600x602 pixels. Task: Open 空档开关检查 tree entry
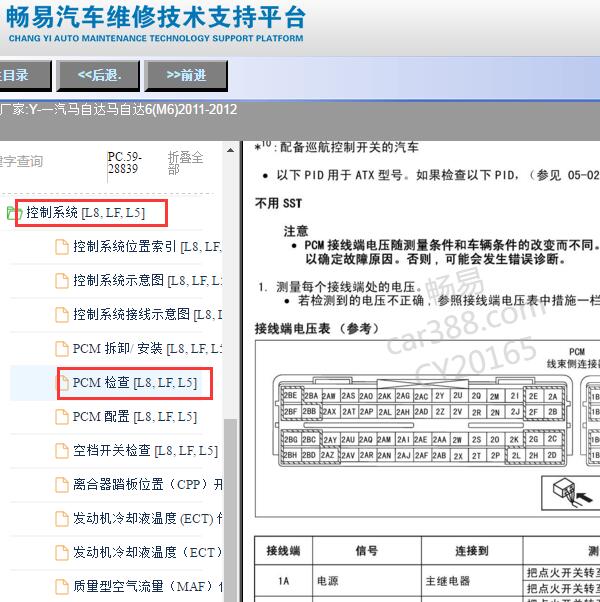point(145,450)
